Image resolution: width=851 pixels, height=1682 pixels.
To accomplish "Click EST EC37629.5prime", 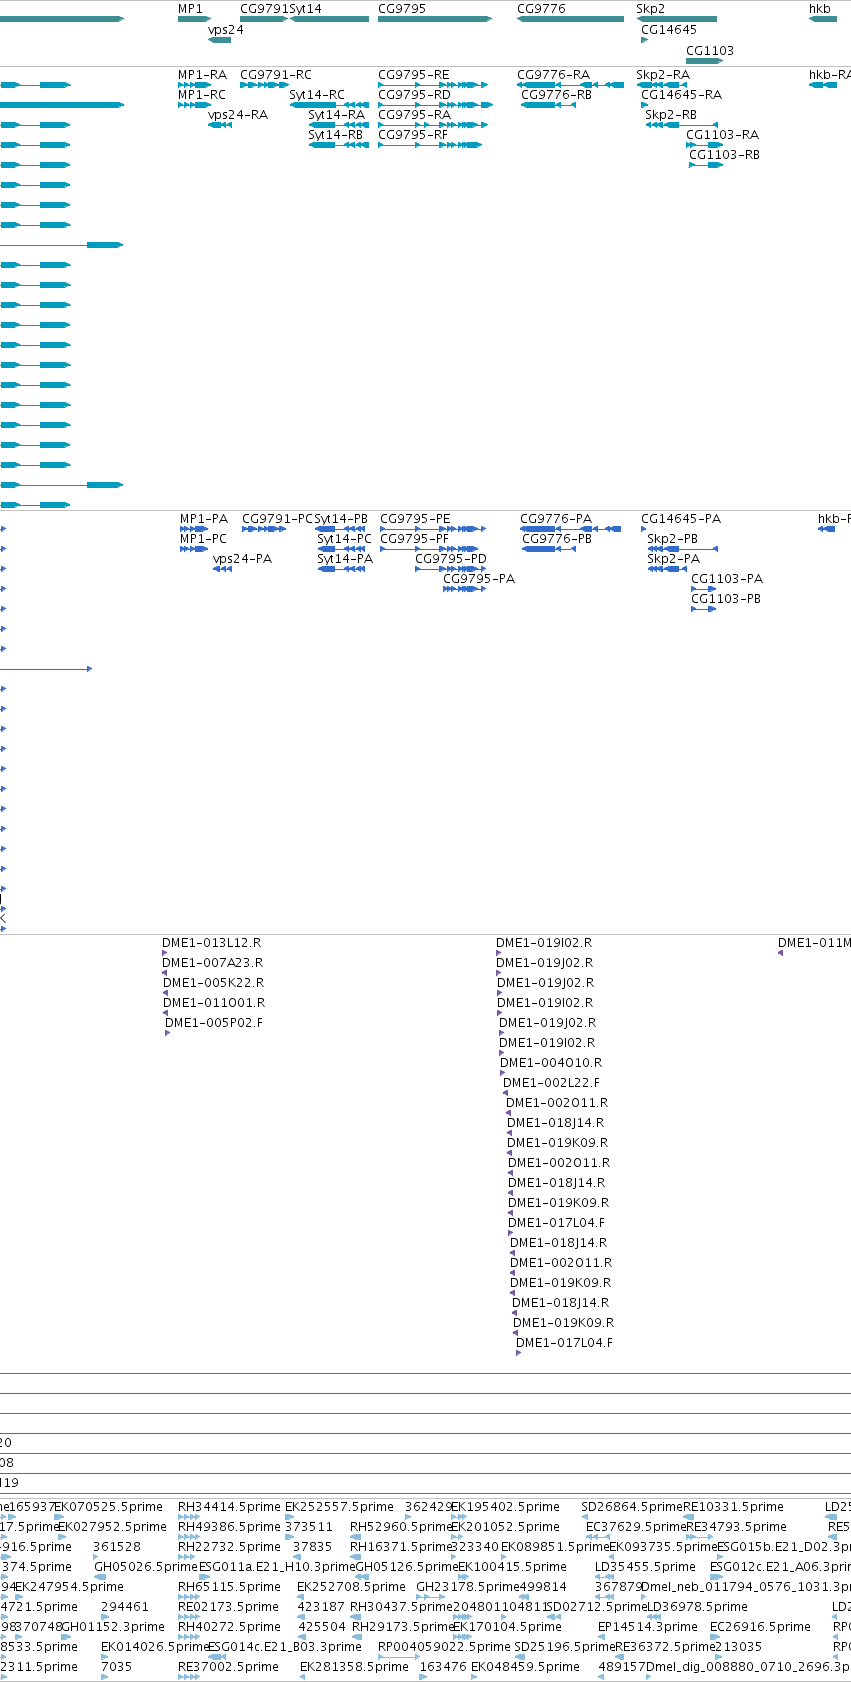I will 636,1527.
